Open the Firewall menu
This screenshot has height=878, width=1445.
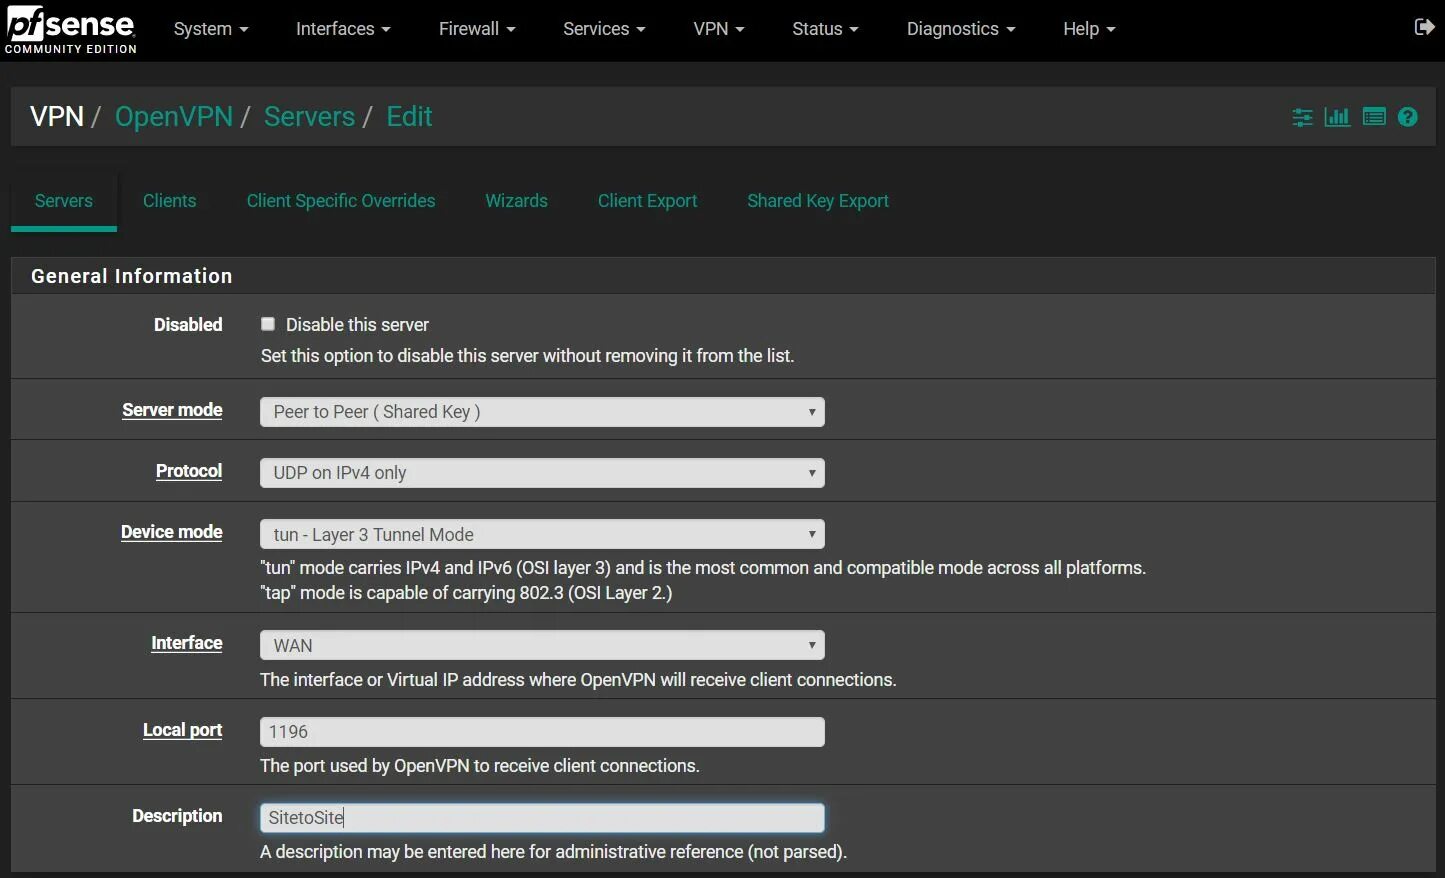coord(477,29)
